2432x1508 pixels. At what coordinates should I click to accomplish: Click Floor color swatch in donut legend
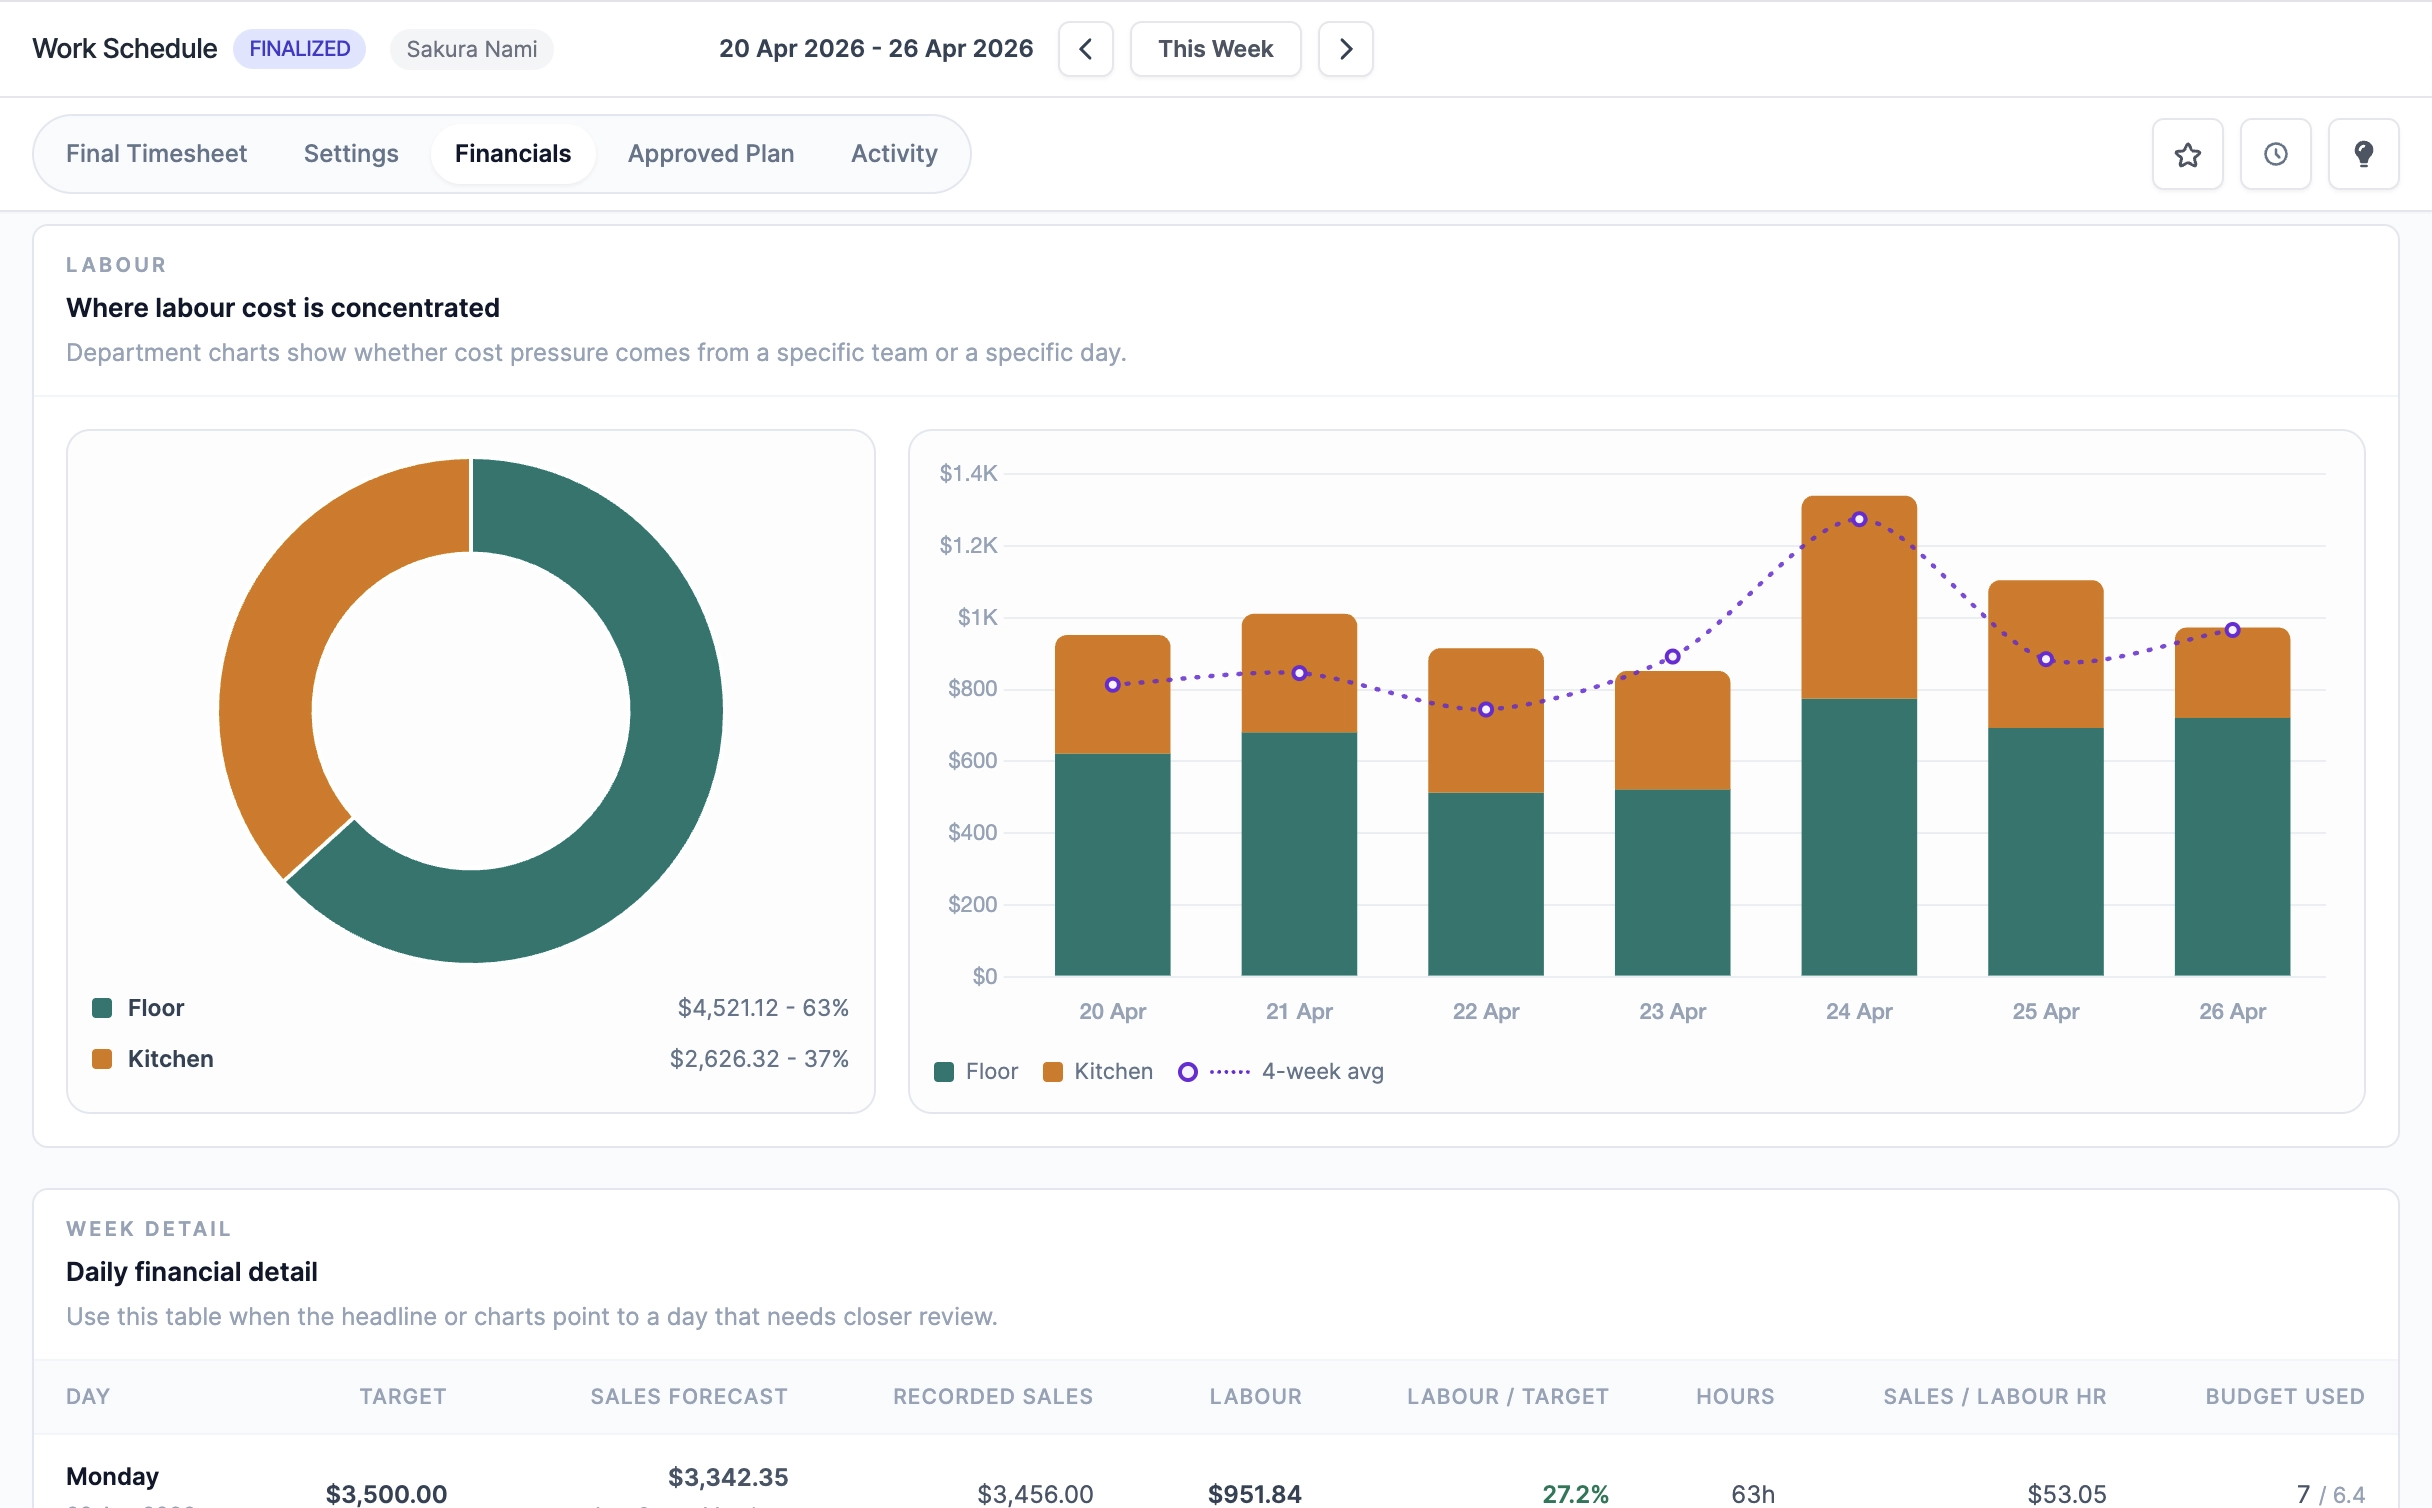[102, 1008]
